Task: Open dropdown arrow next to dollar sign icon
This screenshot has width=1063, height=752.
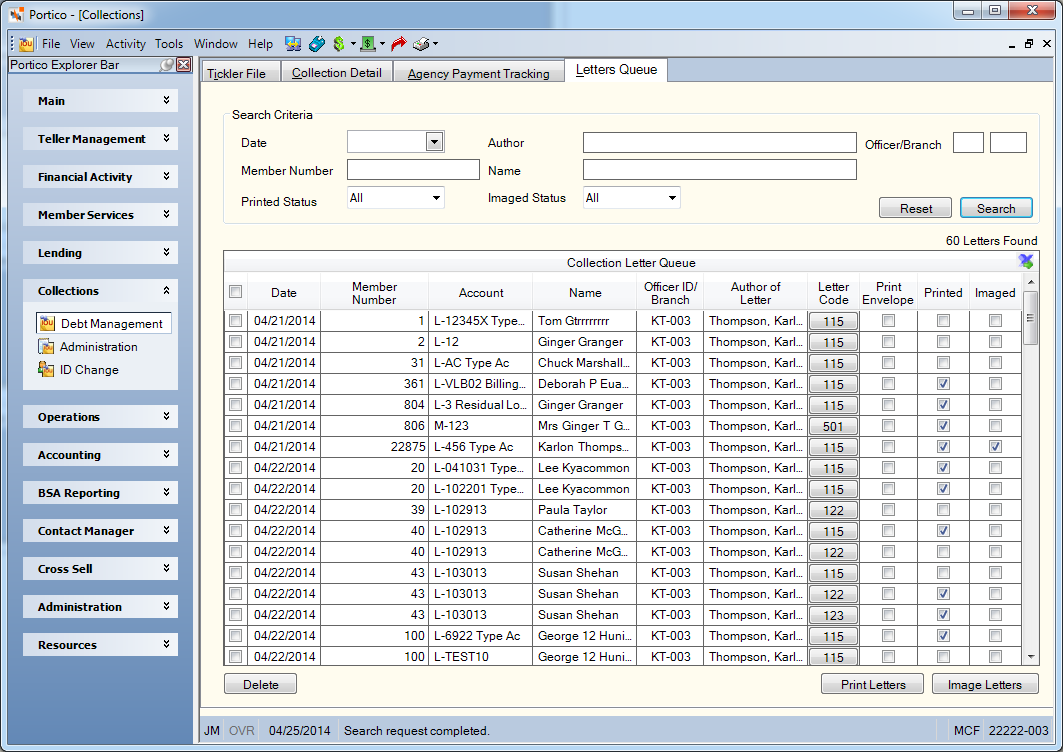Action: (353, 44)
